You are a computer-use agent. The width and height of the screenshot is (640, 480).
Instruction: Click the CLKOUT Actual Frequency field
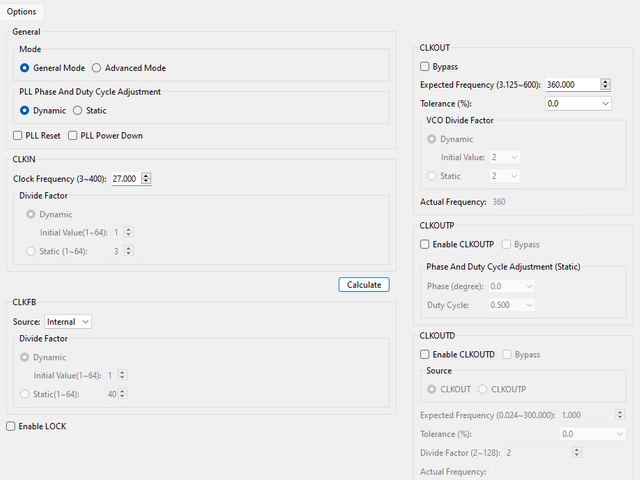point(535,202)
